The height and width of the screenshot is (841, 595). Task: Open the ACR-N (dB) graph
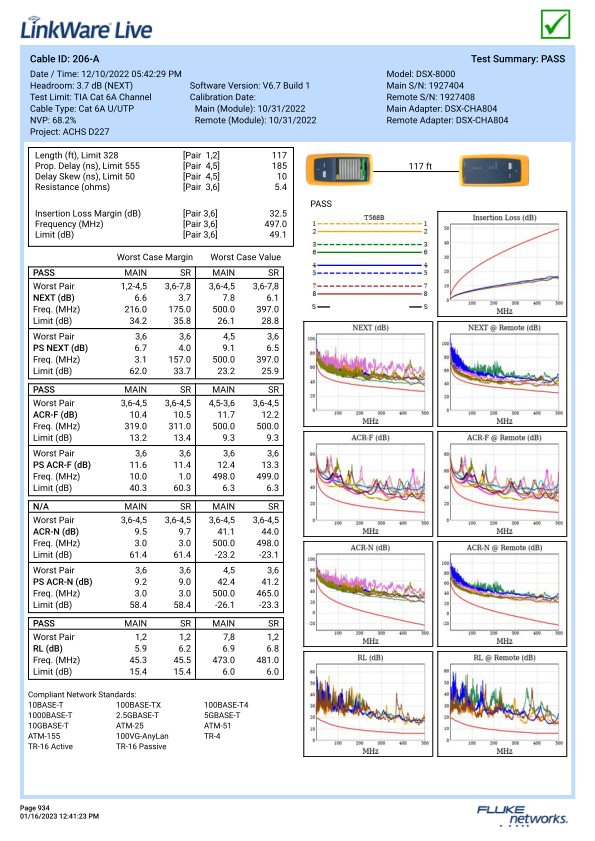coord(368,594)
